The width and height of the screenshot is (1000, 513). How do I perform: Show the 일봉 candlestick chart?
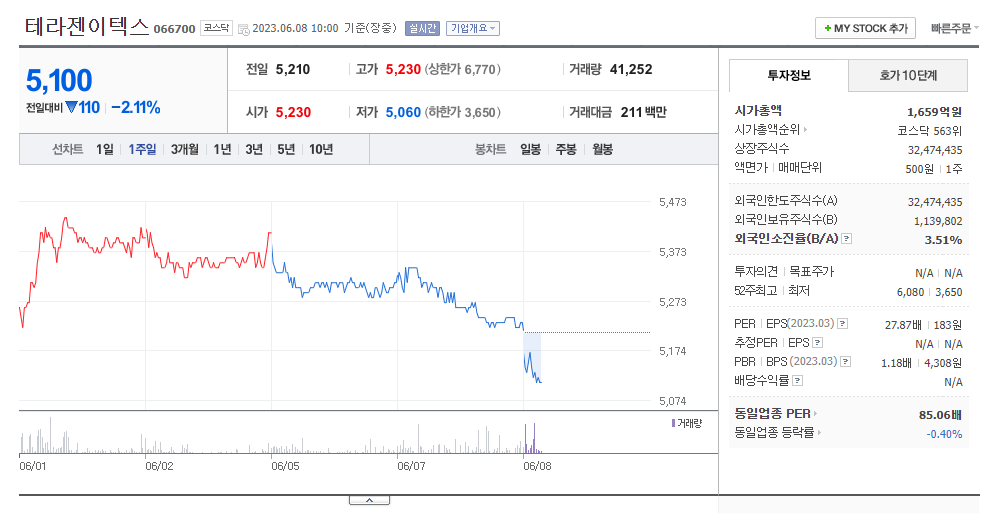(x=530, y=149)
